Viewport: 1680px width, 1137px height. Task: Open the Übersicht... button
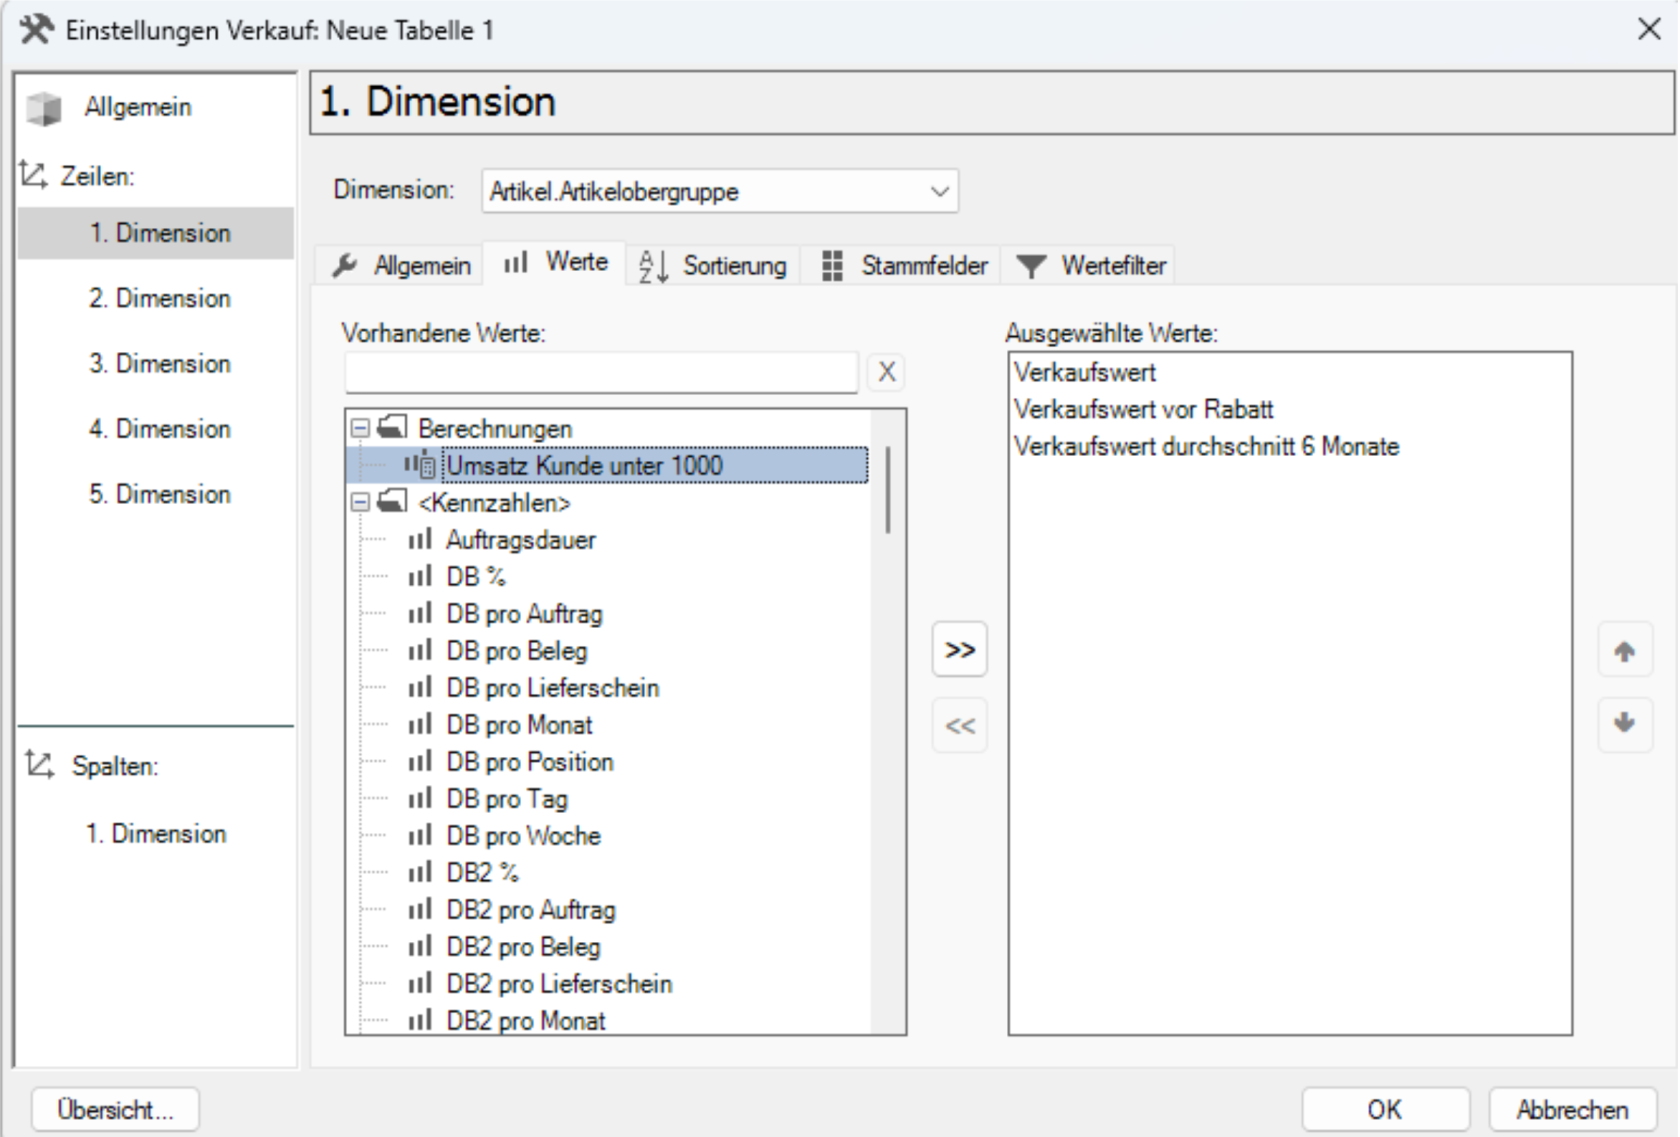pos(115,1109)
